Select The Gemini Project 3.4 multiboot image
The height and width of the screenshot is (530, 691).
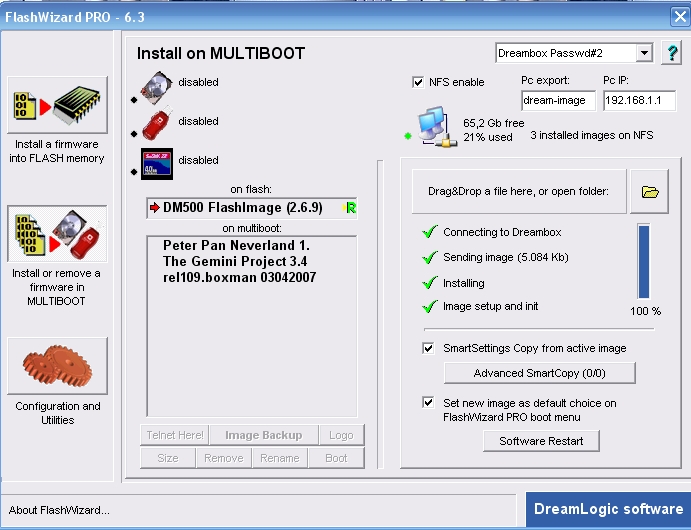pos(235,262)
